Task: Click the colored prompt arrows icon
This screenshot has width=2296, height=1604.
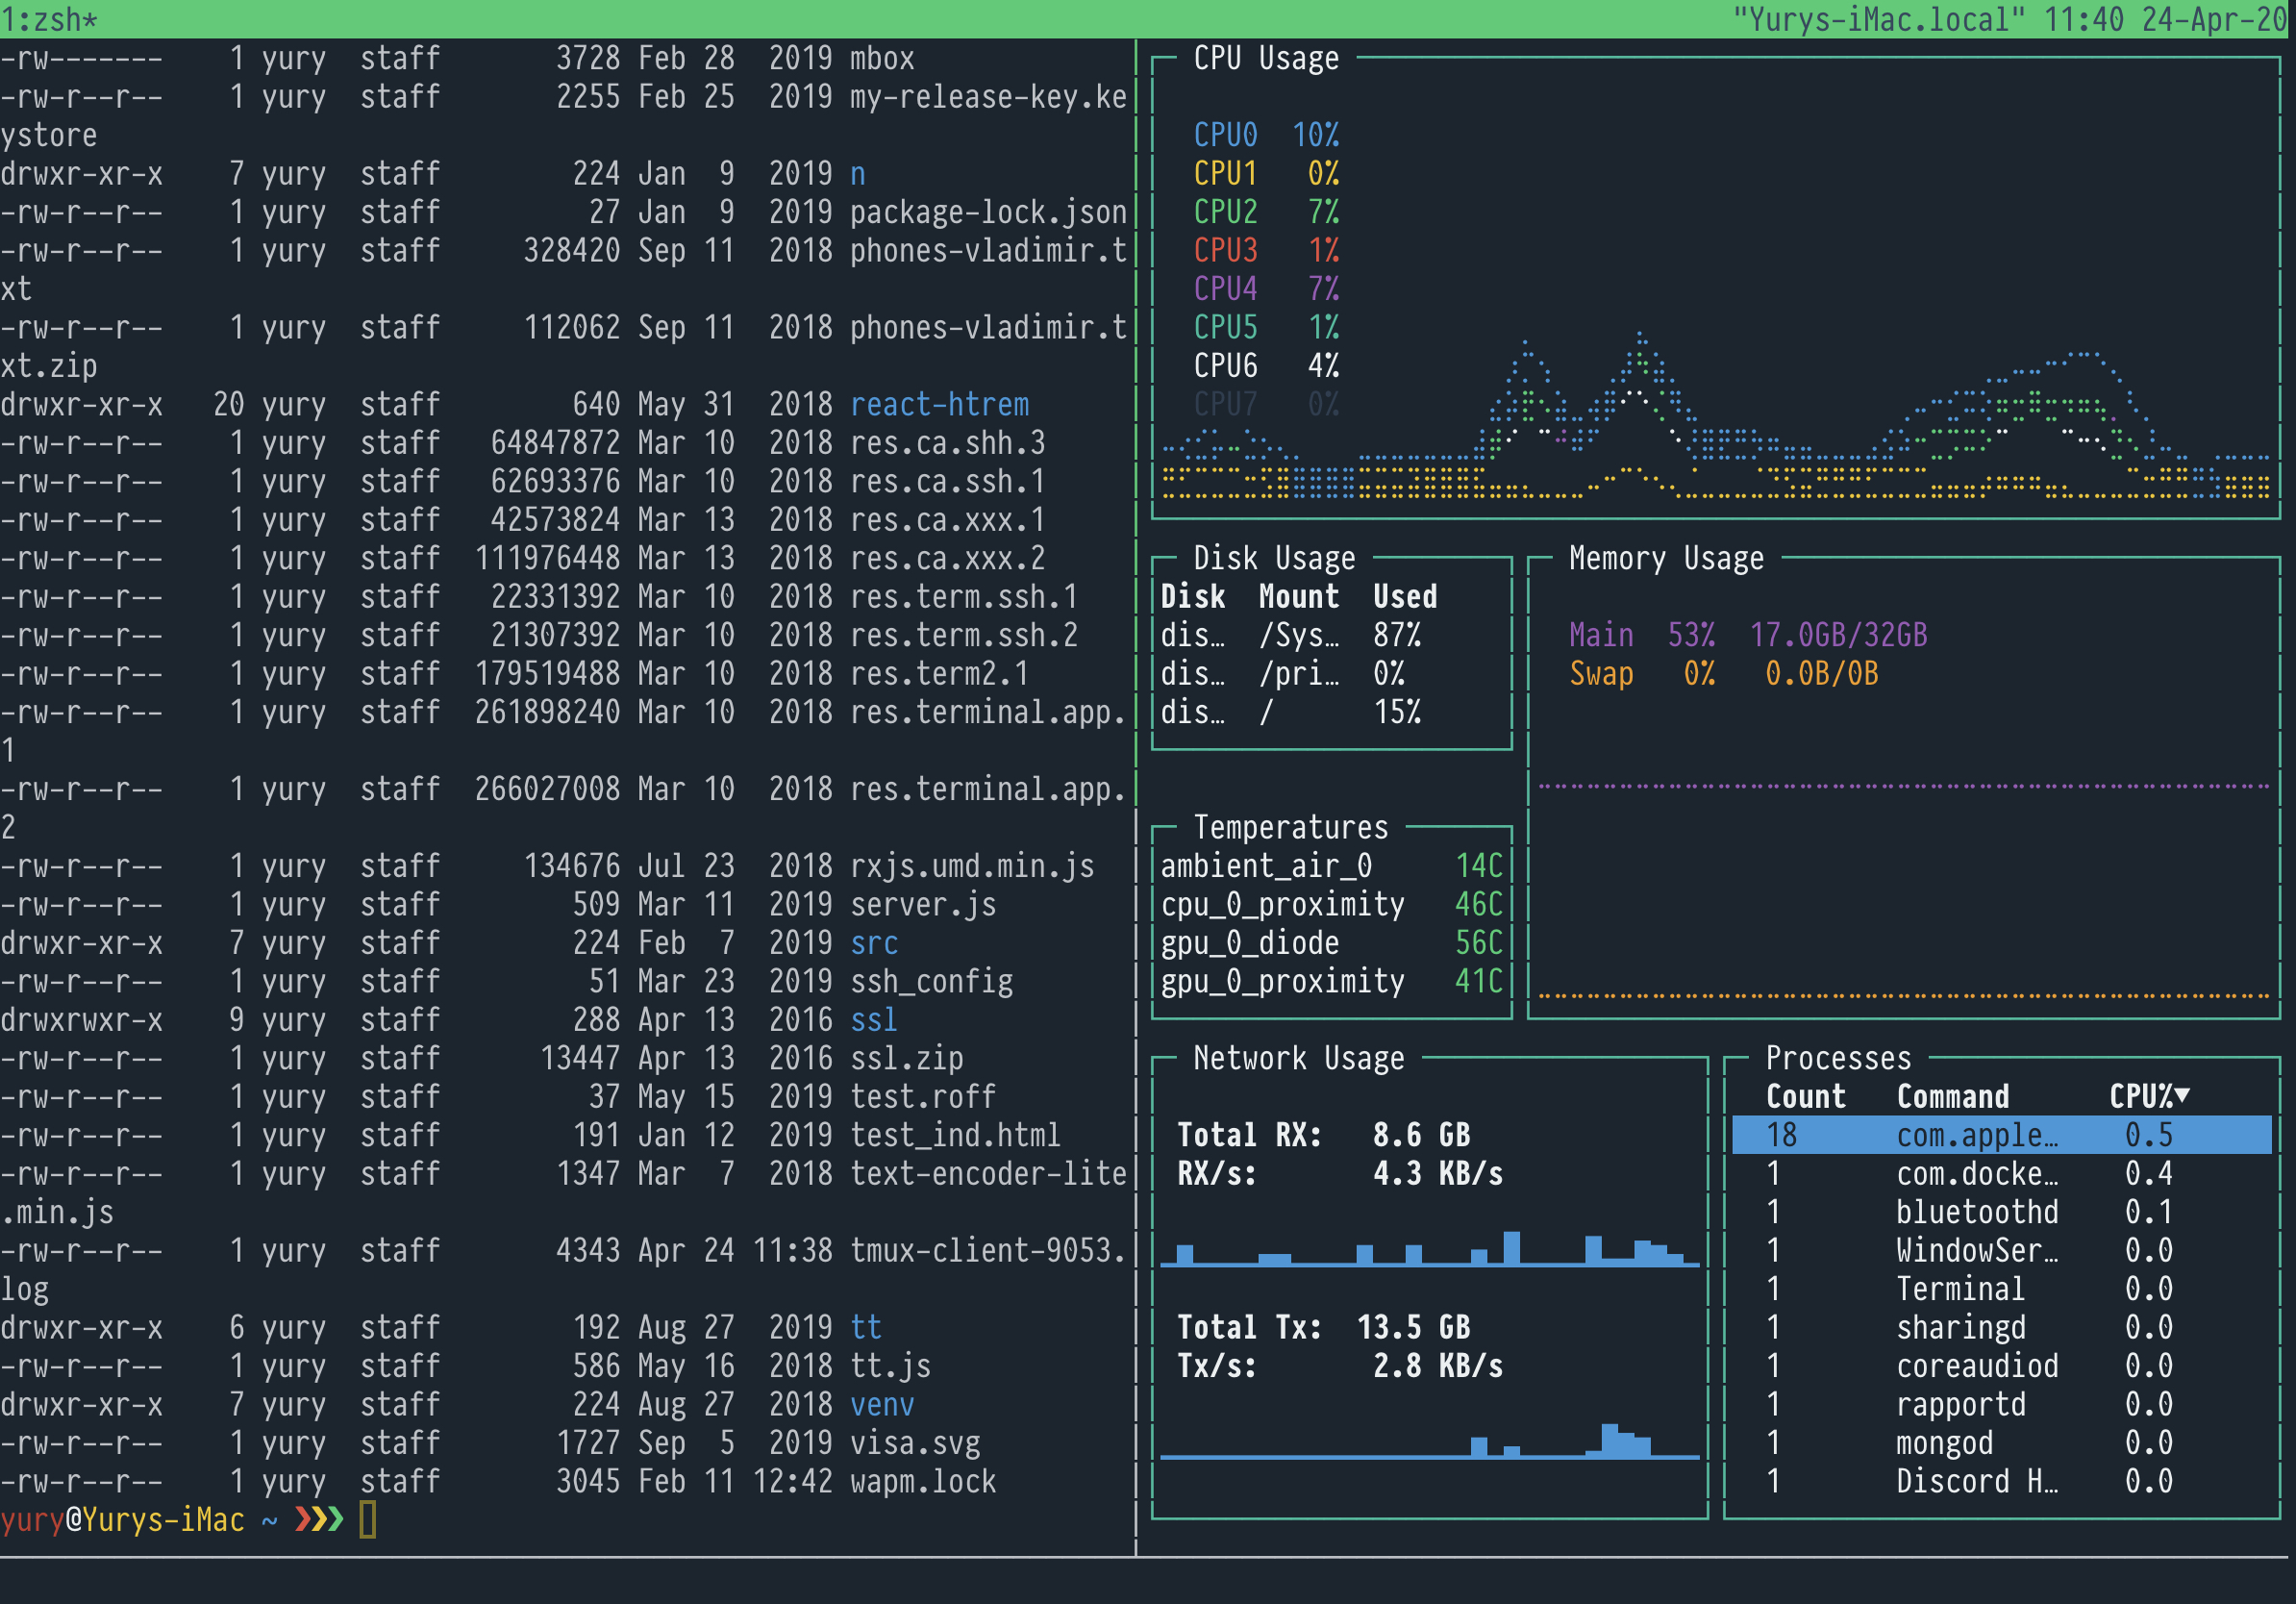Action: [x=319, y=1520]
